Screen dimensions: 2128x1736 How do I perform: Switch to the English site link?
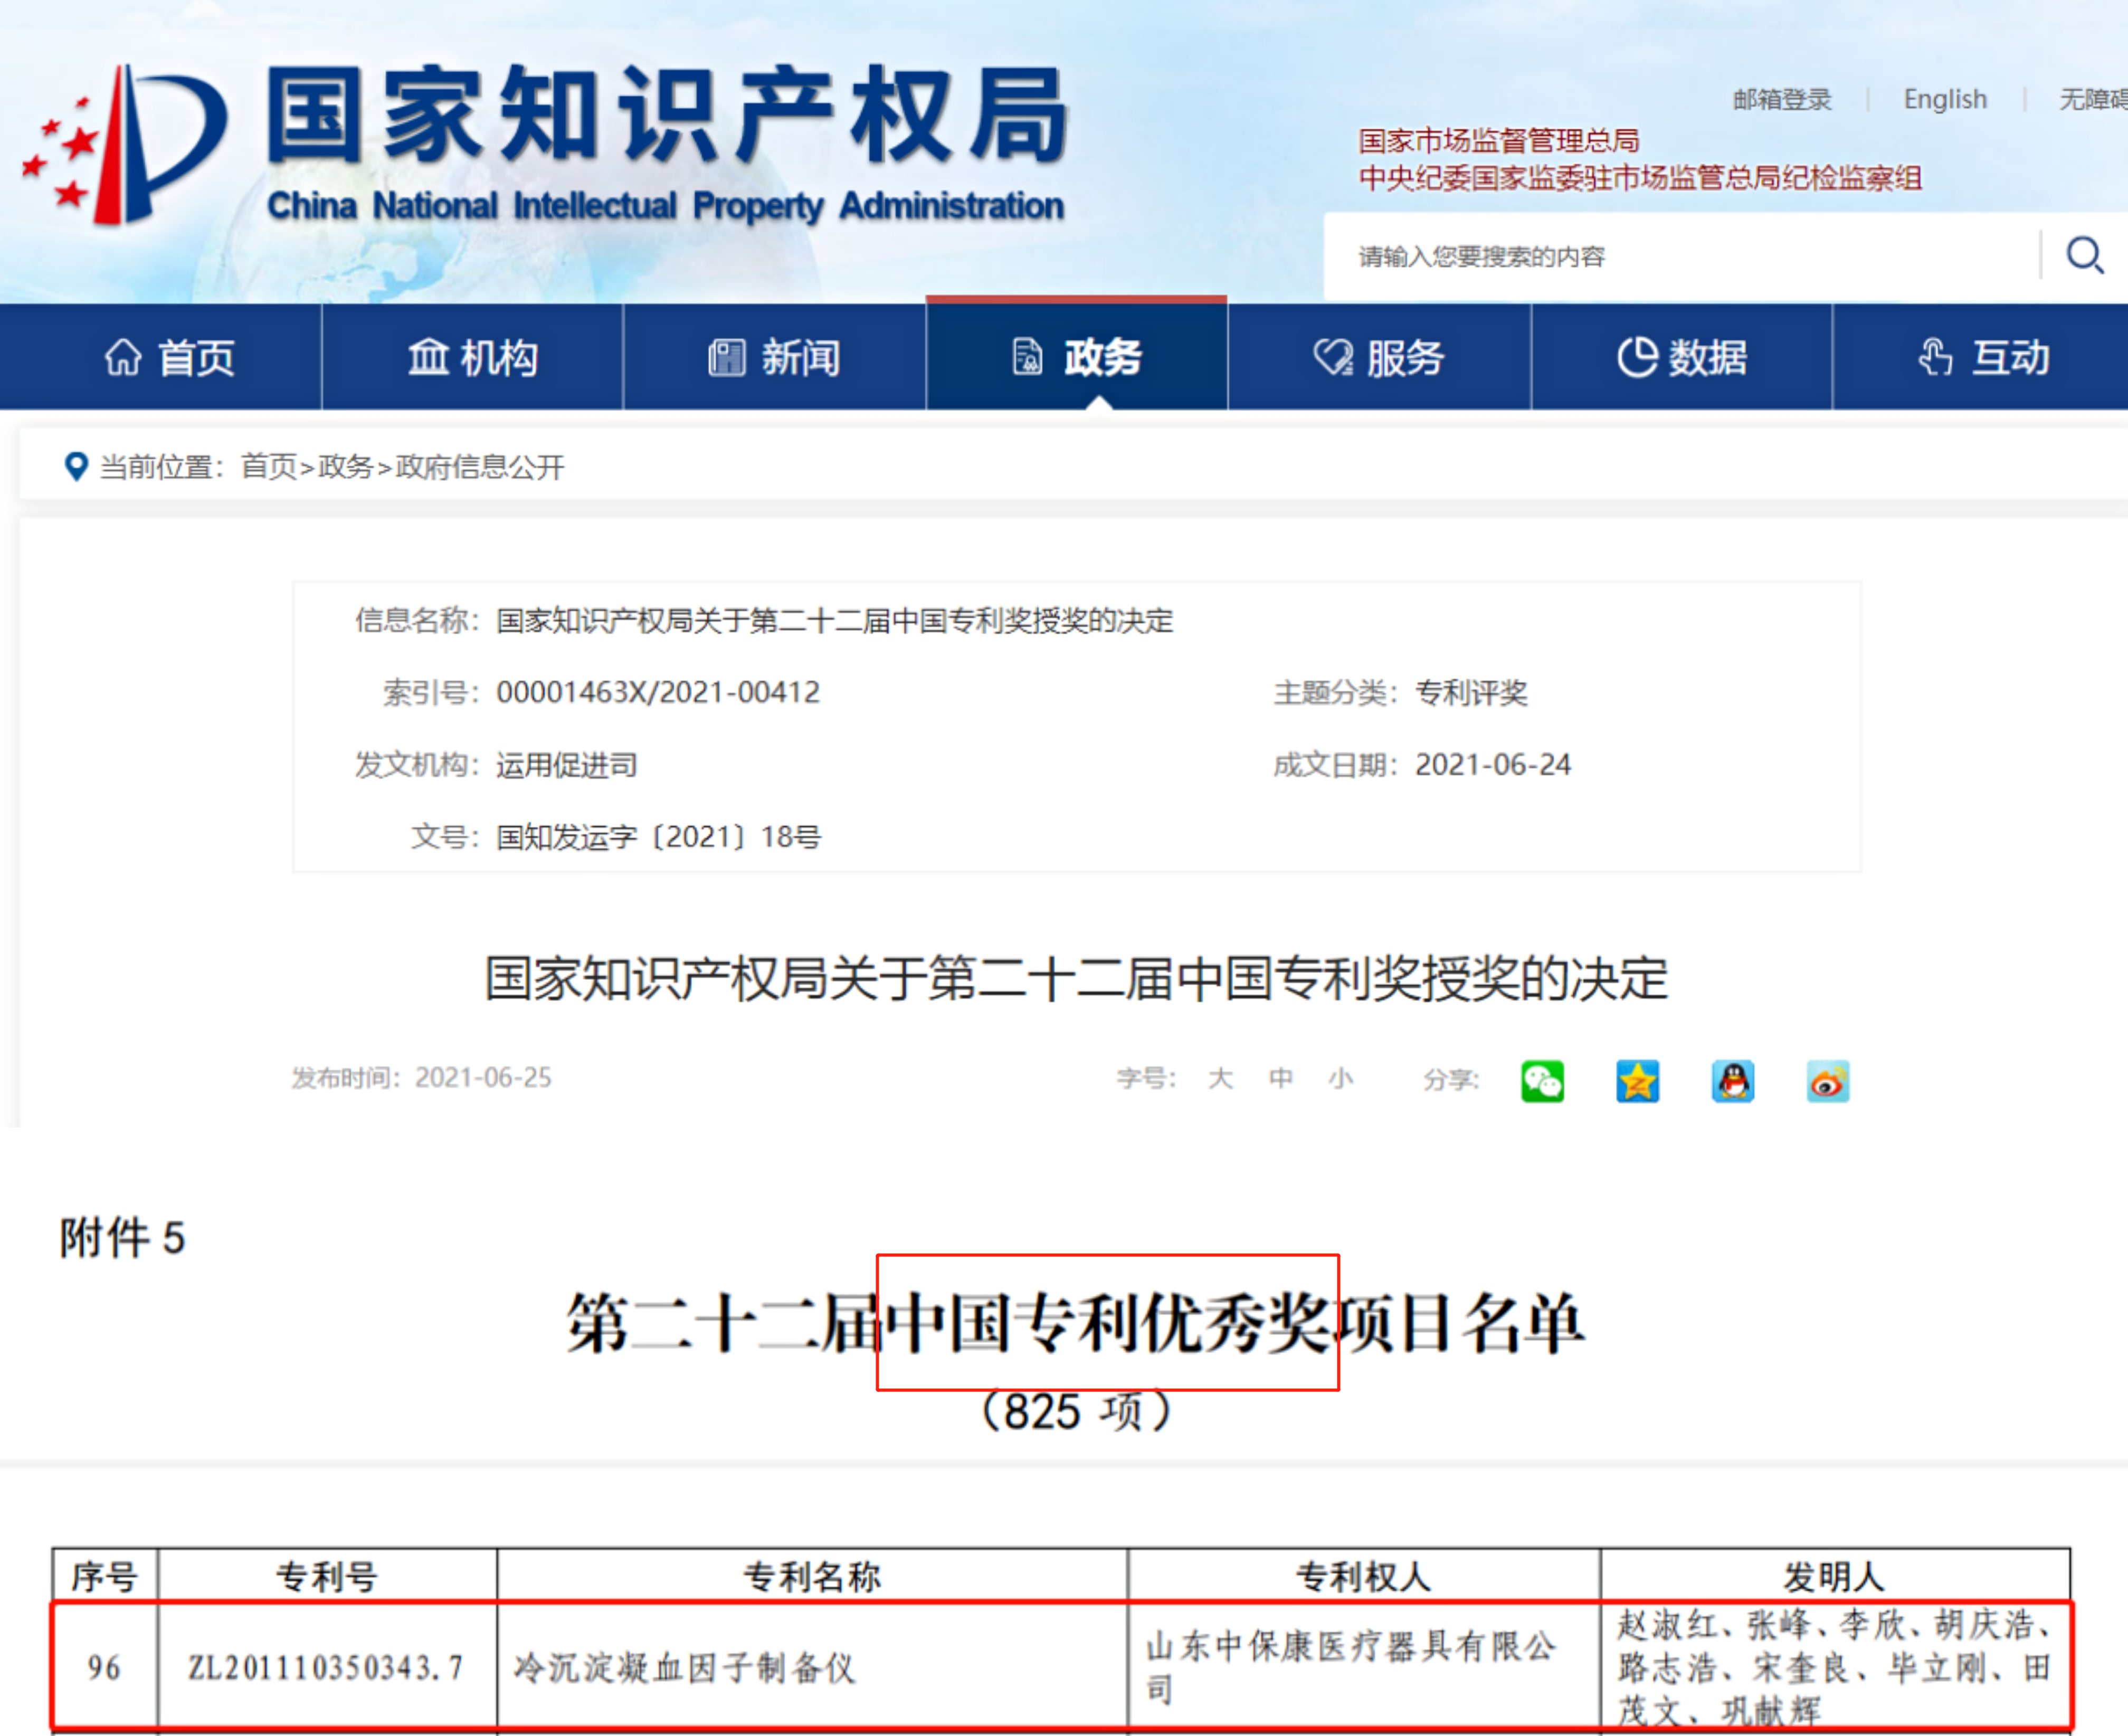(x=1945, y=100)
